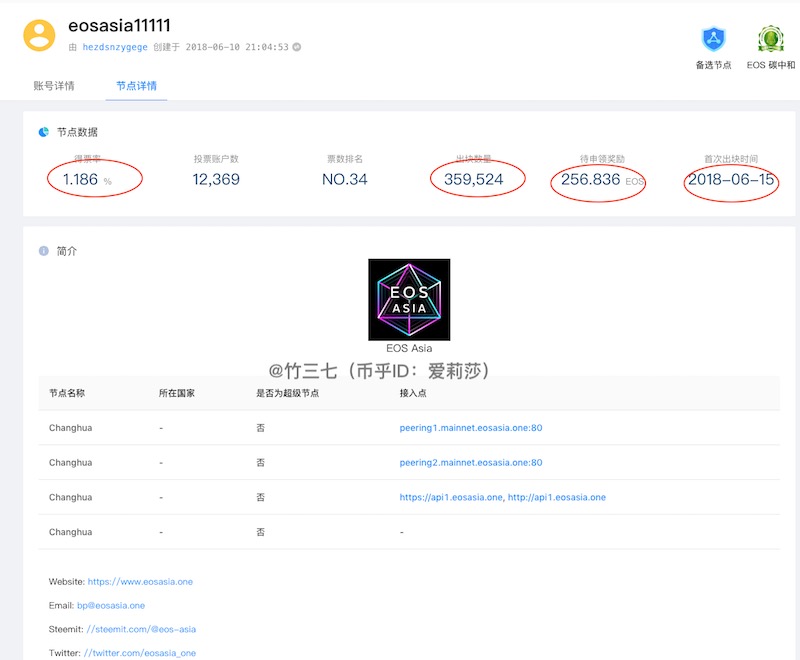Click the 节点名称 column header

pos(67,393)
